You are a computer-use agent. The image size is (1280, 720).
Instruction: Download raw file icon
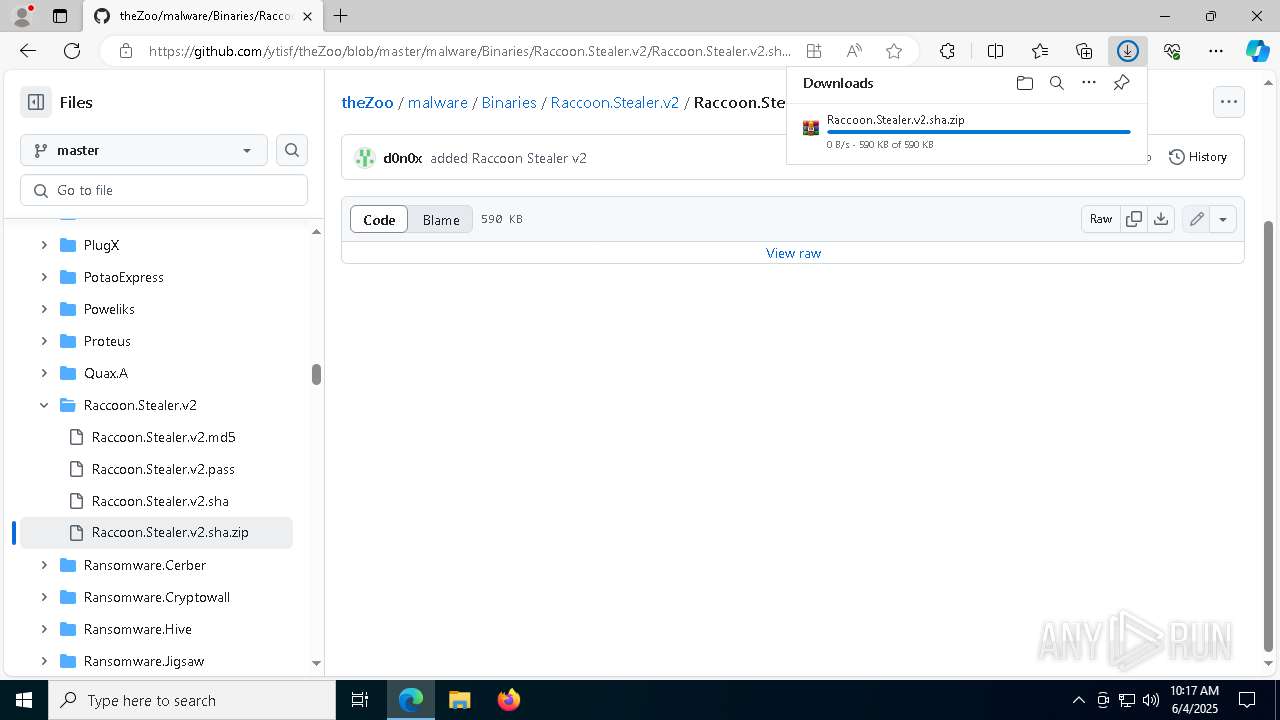[1161, 219]
